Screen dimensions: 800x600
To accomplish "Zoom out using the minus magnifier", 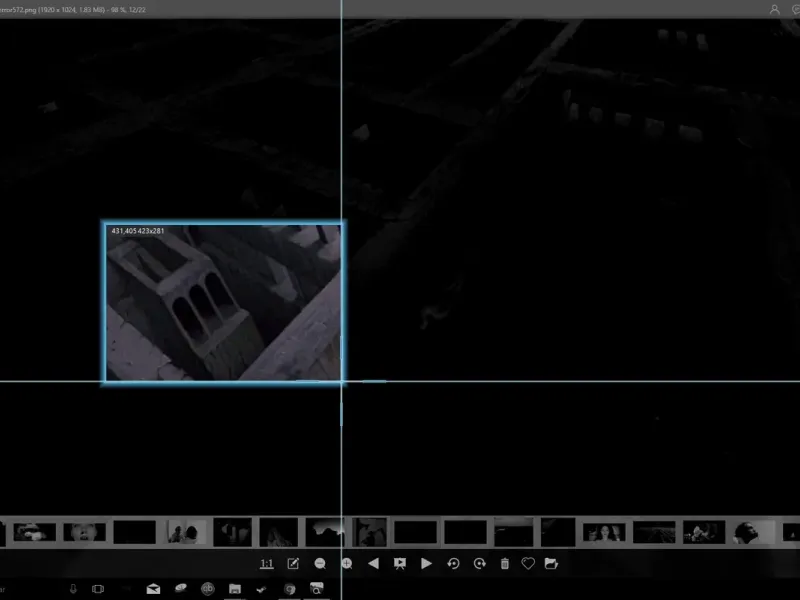I will pos(320,564).
